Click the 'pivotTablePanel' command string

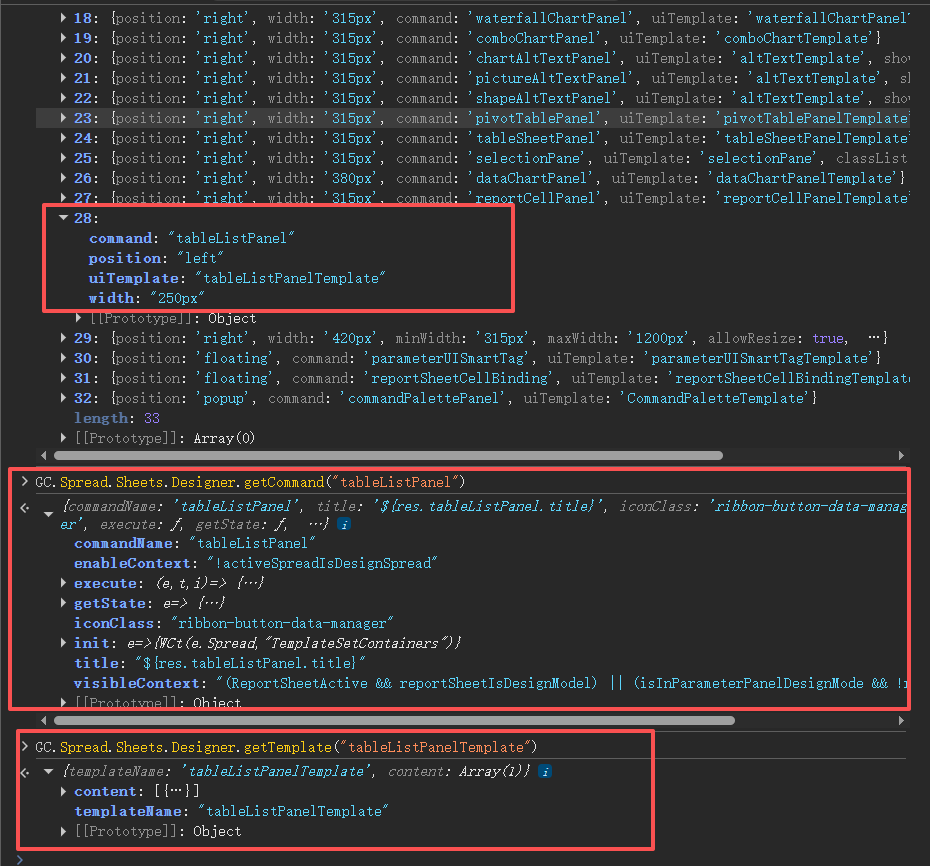tap(534, 118)
